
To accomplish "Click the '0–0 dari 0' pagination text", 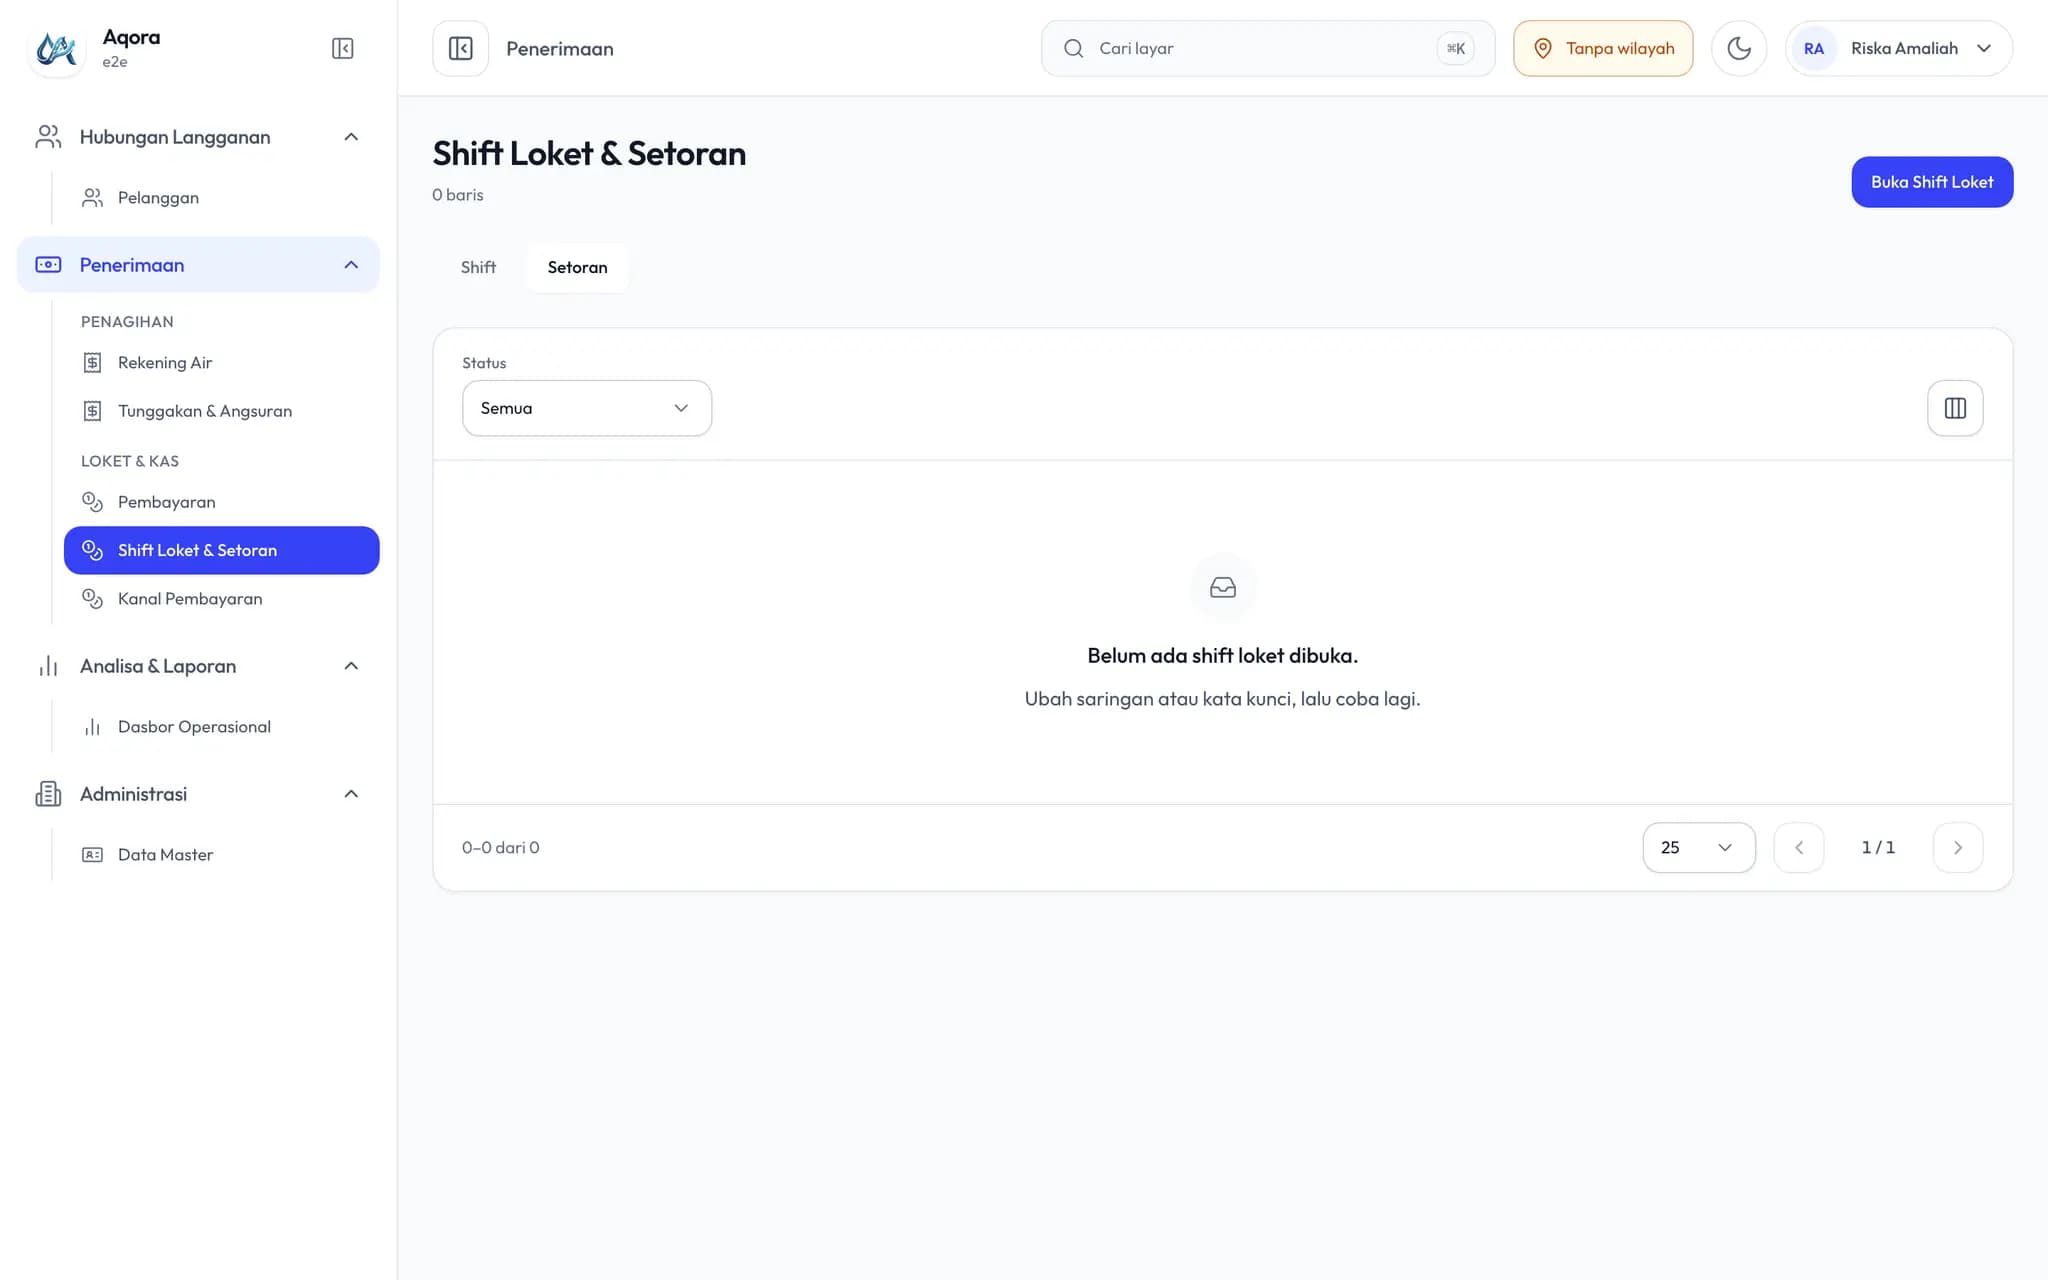I will 501,847.
